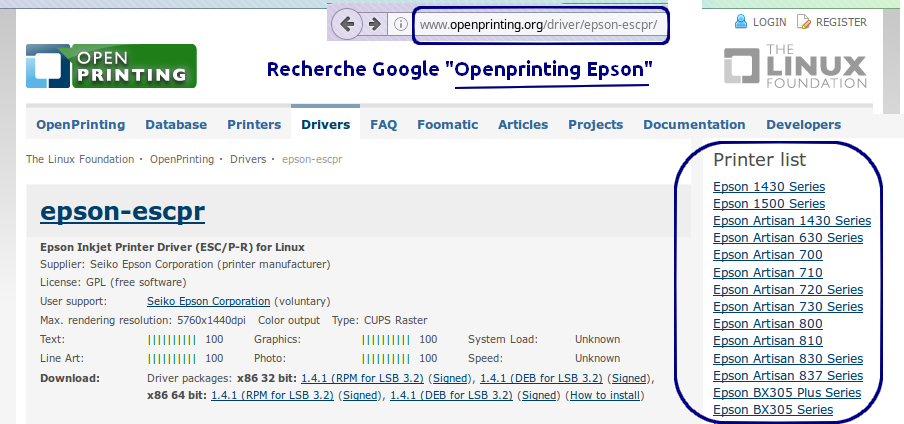Click the Linux Foundation logo
Viewport: 904px width, 424px height.
click(x=796, y=66)
